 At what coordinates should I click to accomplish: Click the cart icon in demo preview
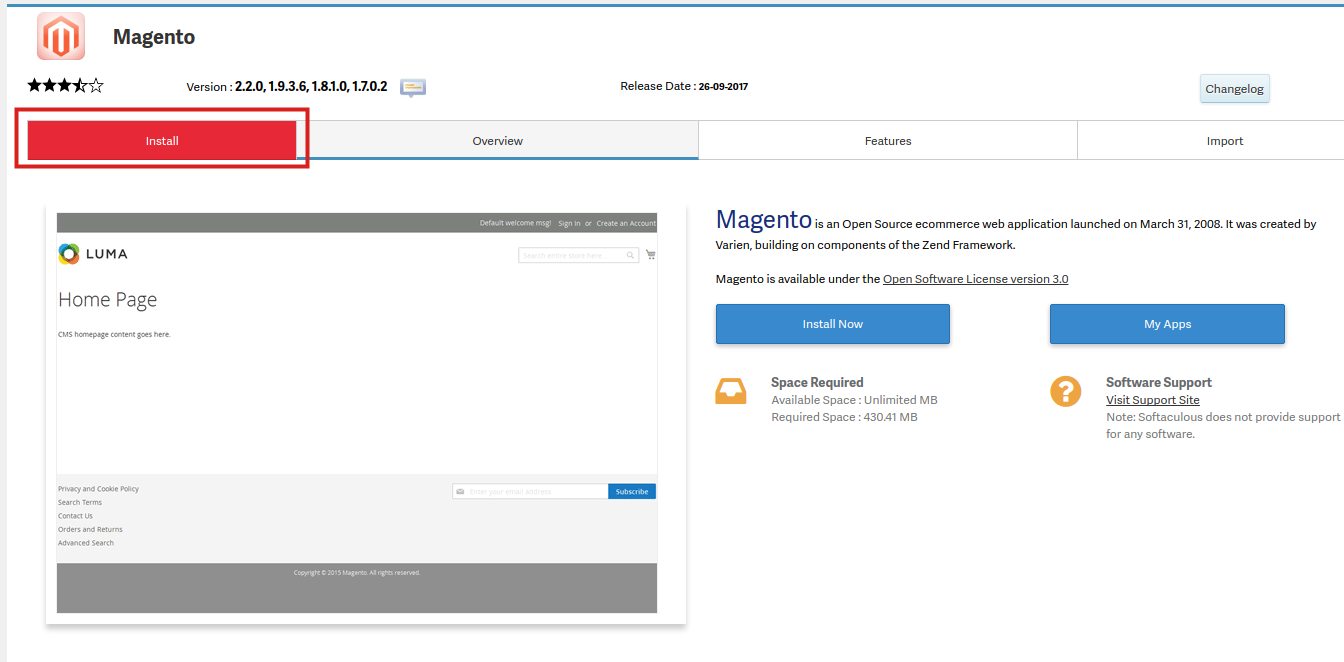pyautogui.click(x=651, y=255)
